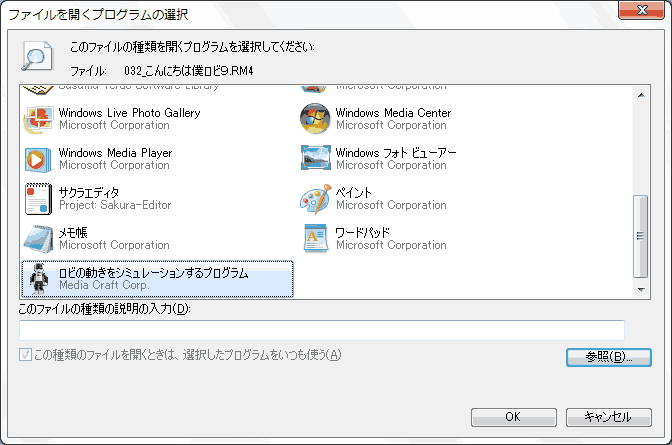Select the Windows Live Photo Gallery icon
The width and height of the screenshot is (672, 445).
(x=39, y=119)
